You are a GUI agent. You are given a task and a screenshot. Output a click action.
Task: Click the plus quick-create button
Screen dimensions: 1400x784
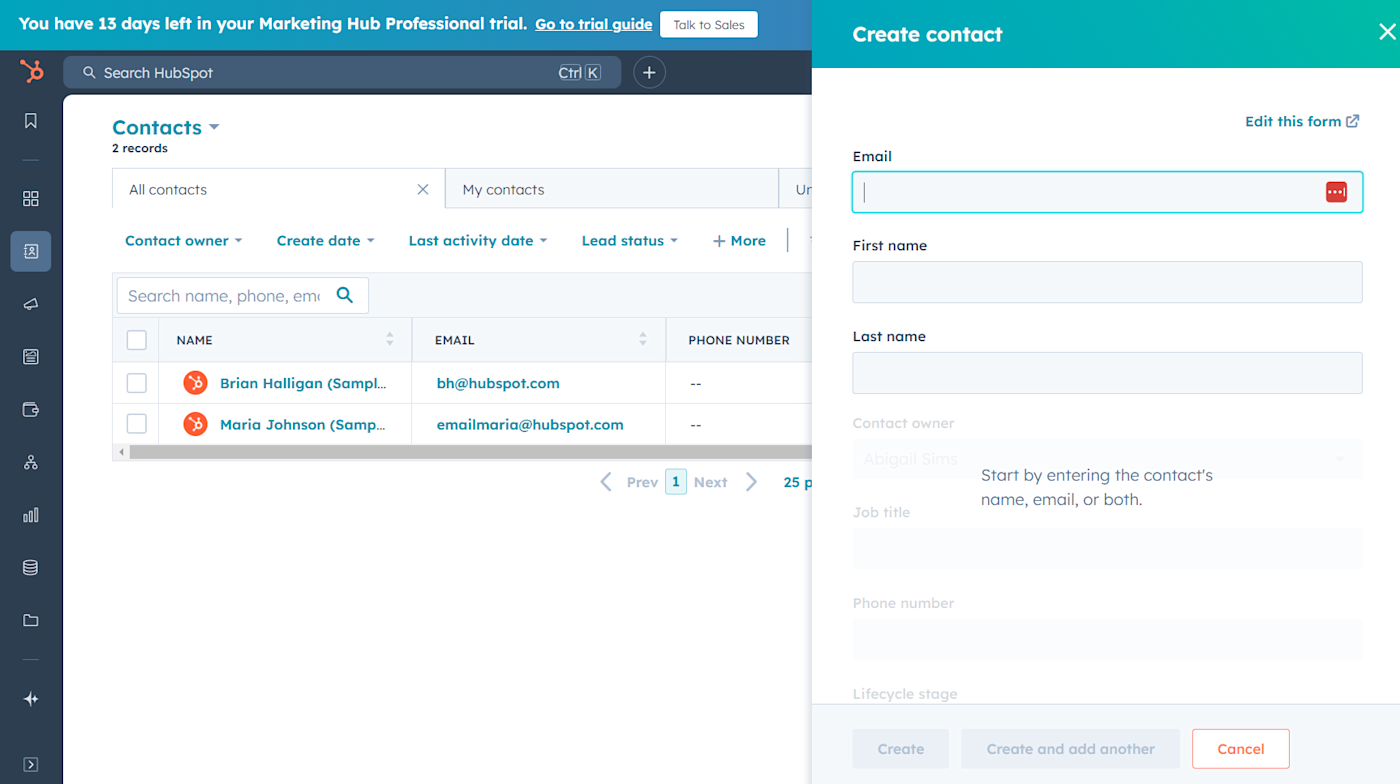[649, 72]
